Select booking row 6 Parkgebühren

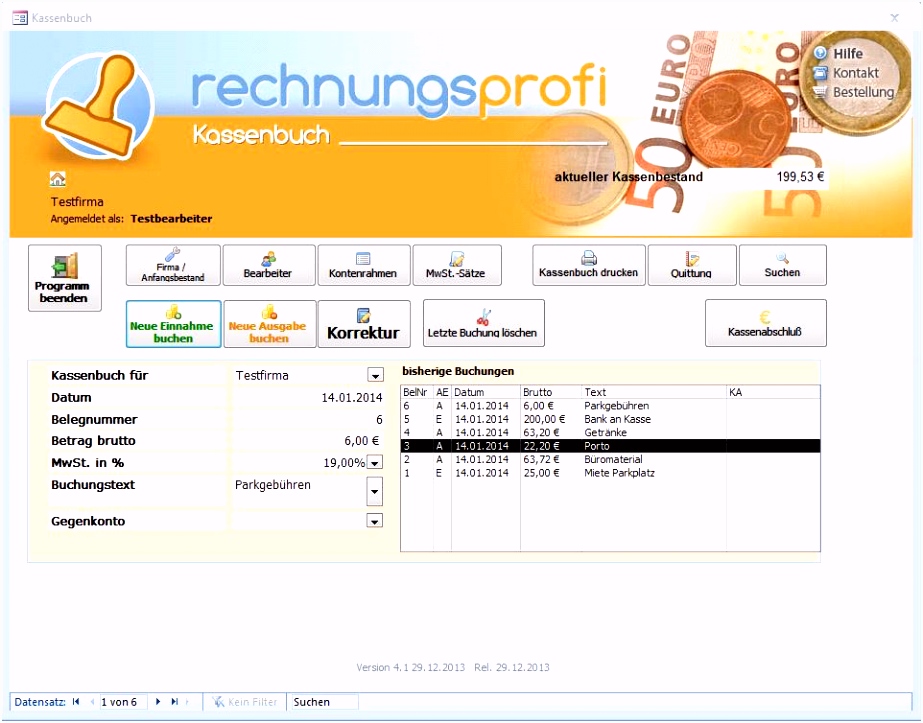[610, 406]
